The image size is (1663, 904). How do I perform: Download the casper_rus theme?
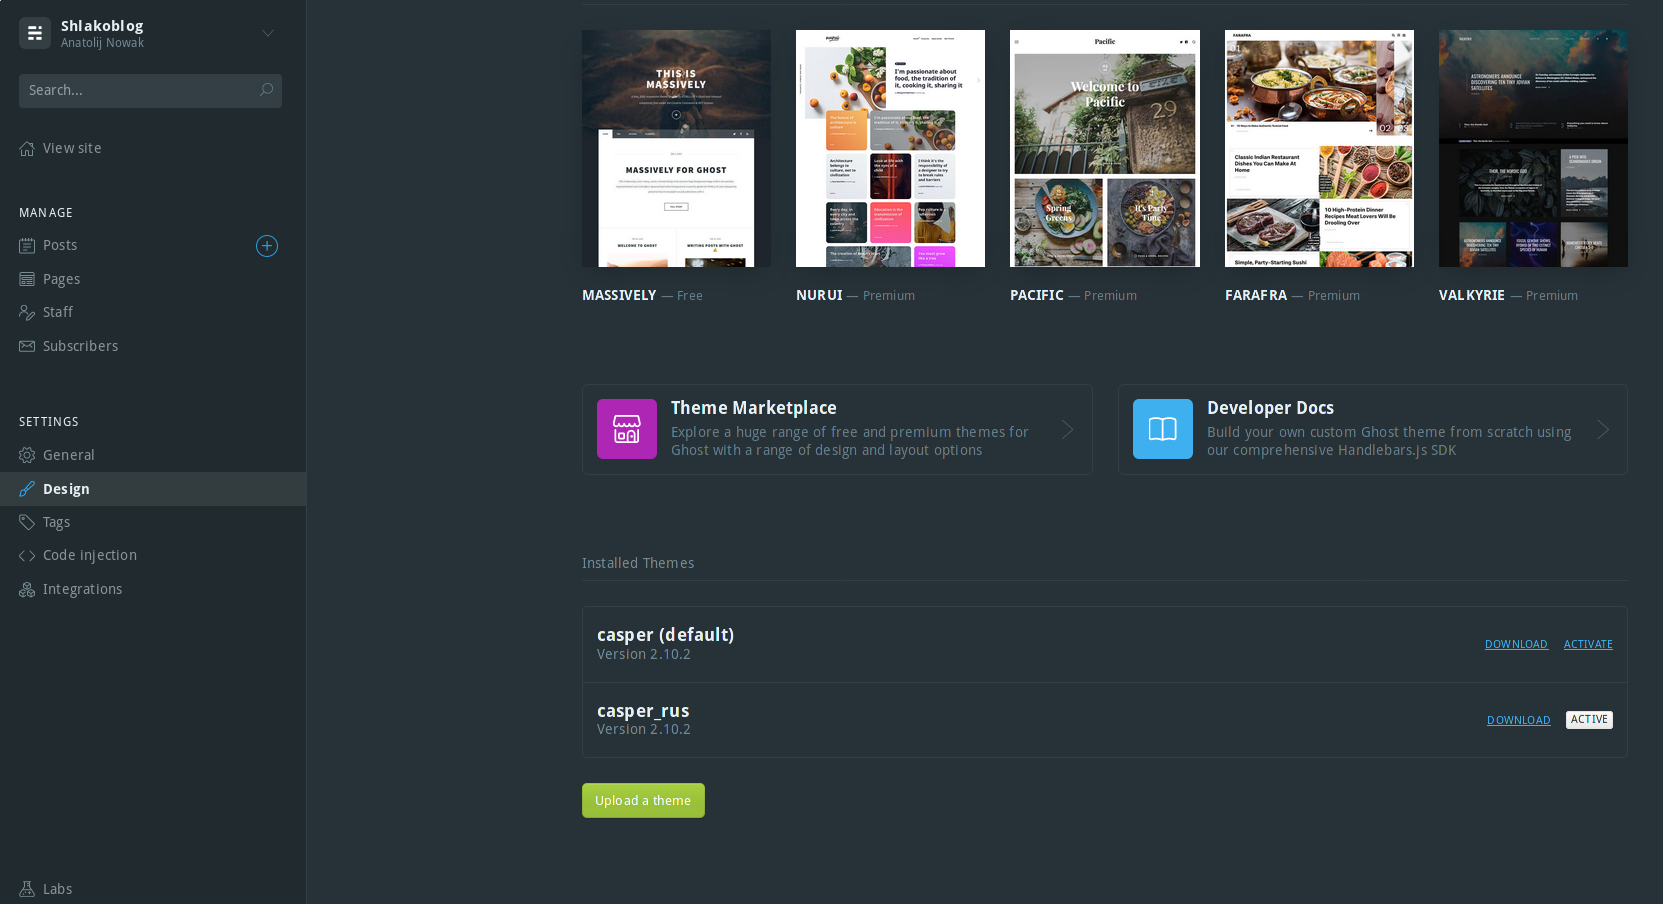(1518, 720)
